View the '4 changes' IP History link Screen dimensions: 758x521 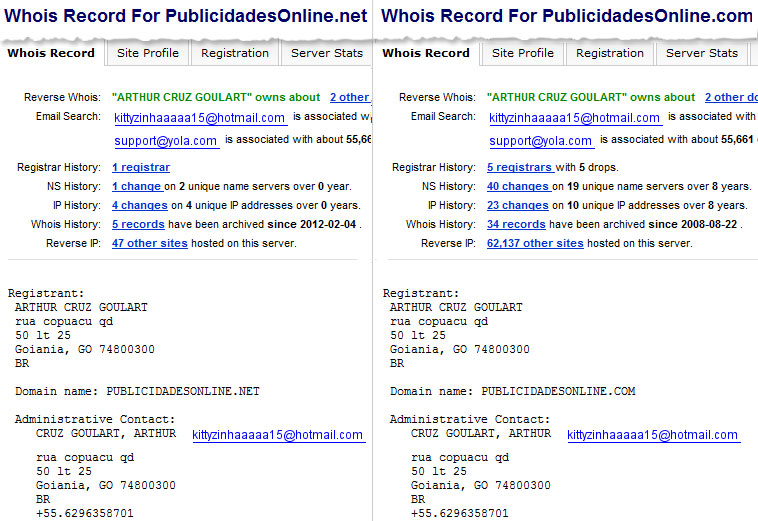tap(140, 205)
